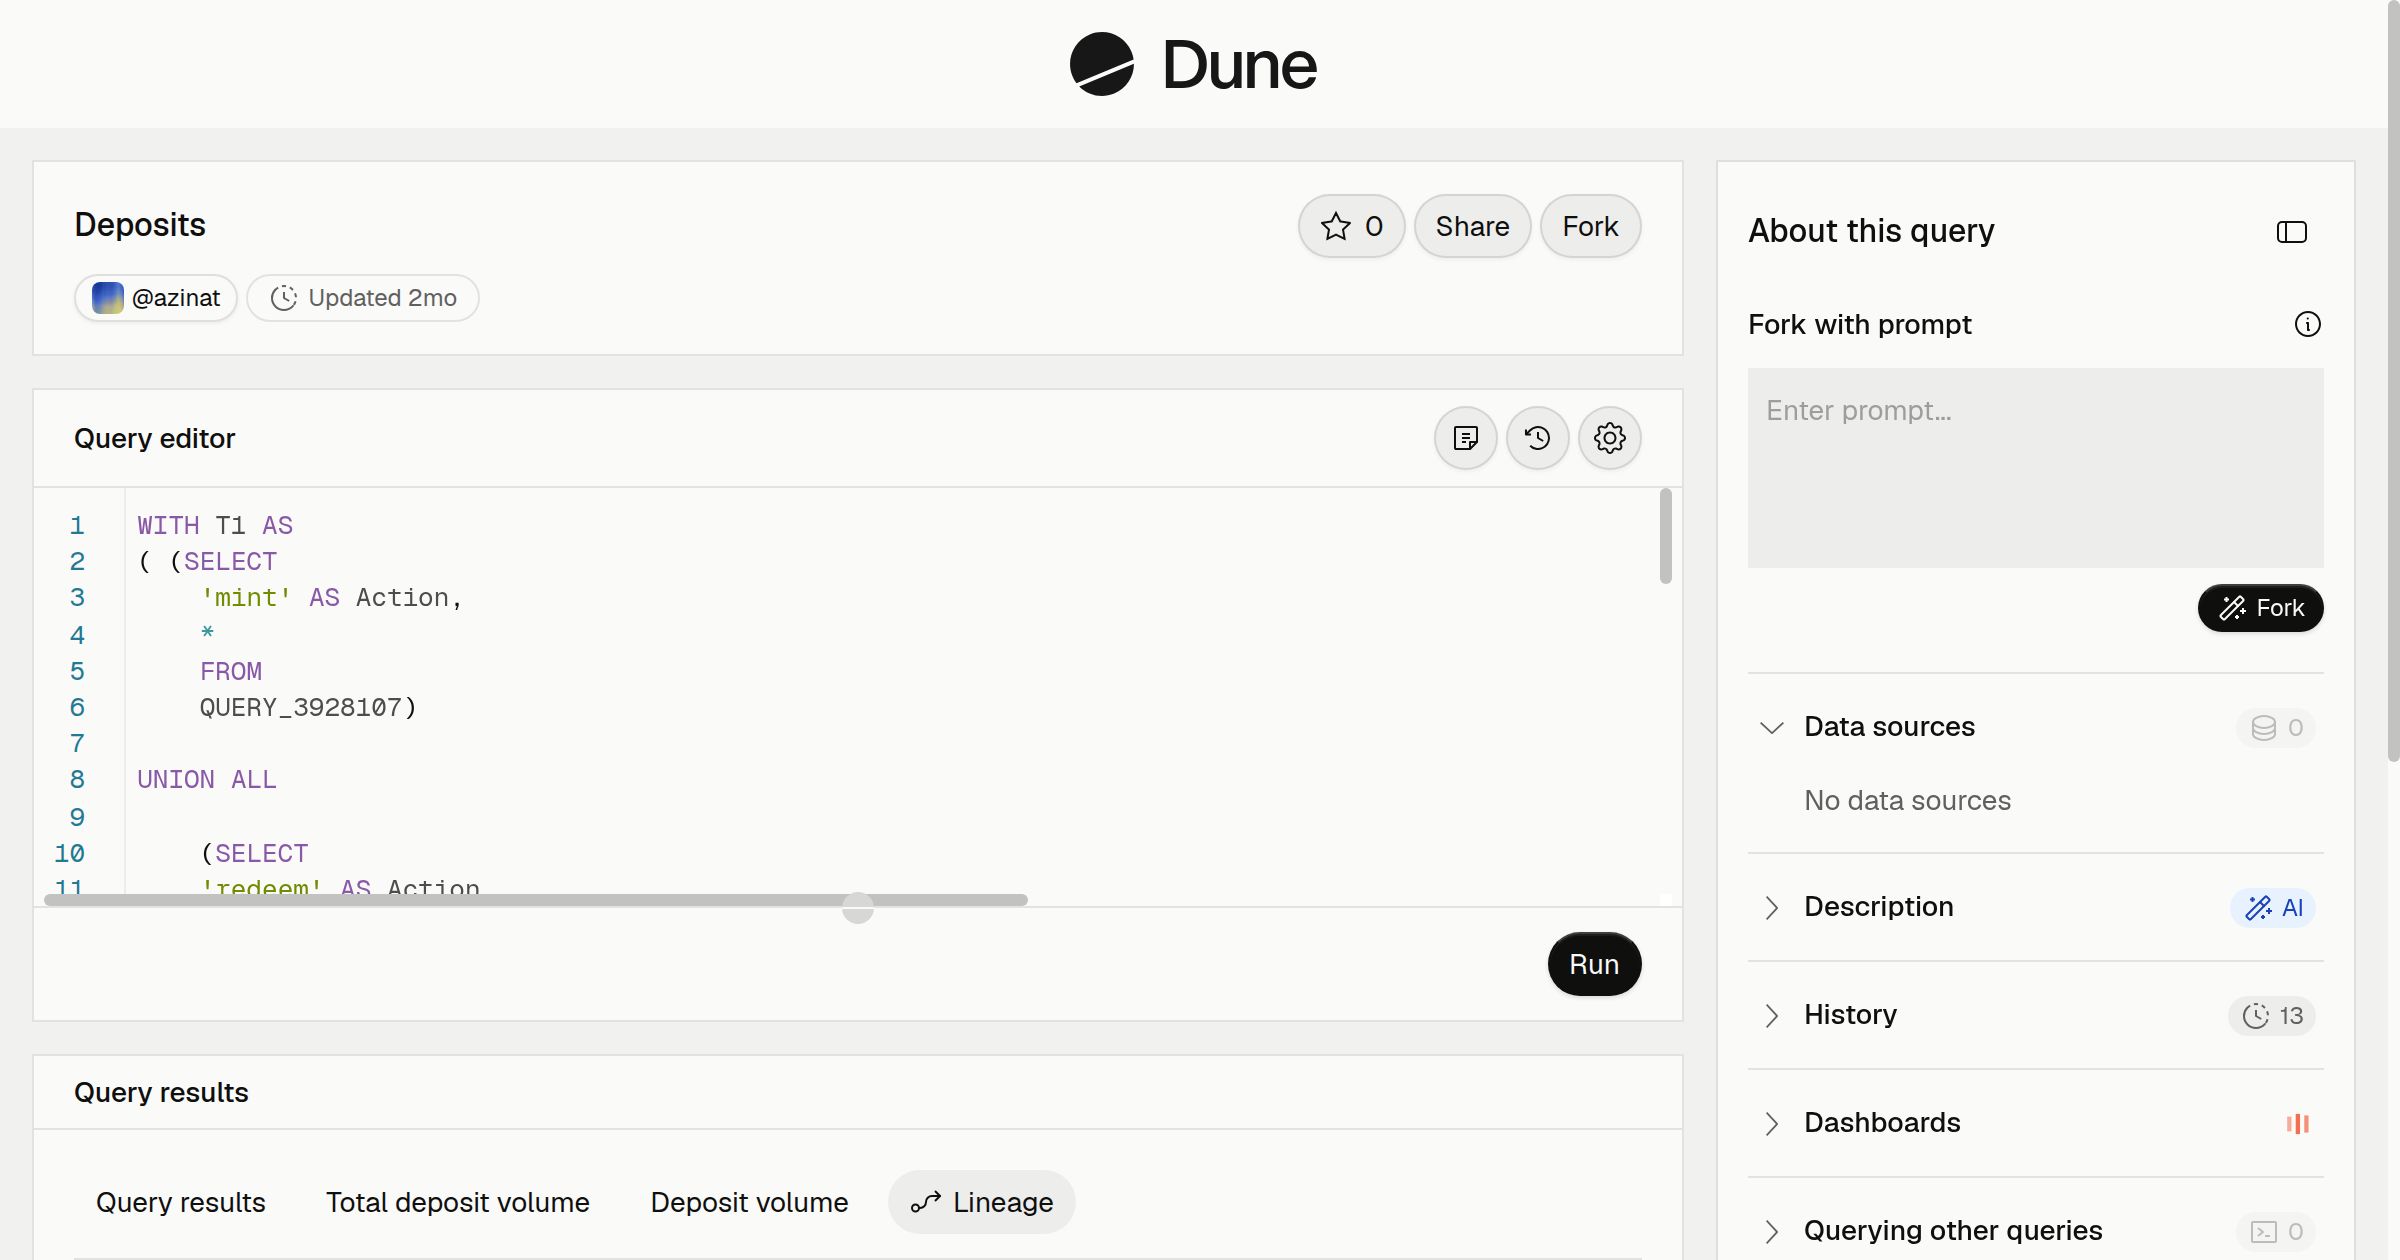
Task: Click the @azinat author avatar chip
Action: click(156, 298)
